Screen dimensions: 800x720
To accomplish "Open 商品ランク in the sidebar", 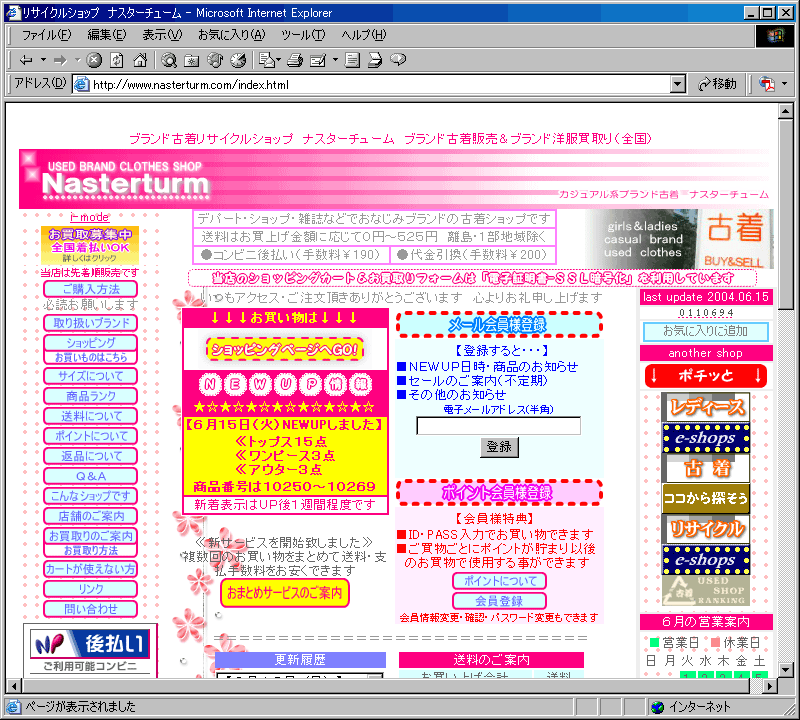I will pyautogui.click(x=90, y=396).
